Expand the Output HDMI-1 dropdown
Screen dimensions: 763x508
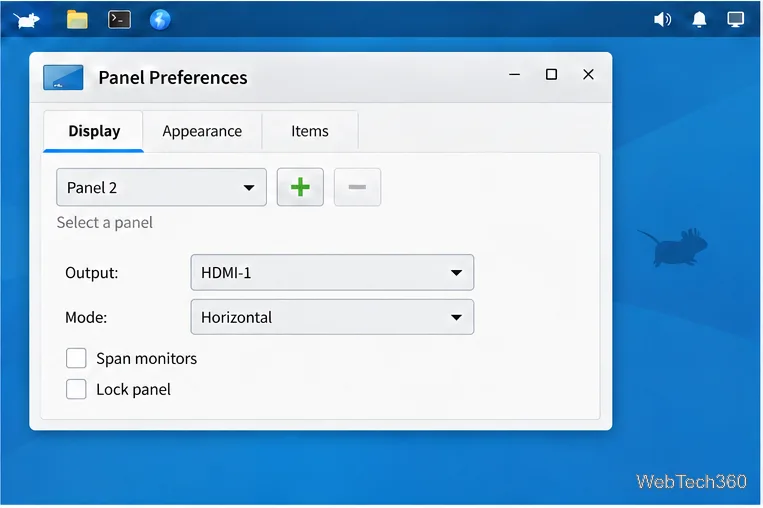coord(332,272)
